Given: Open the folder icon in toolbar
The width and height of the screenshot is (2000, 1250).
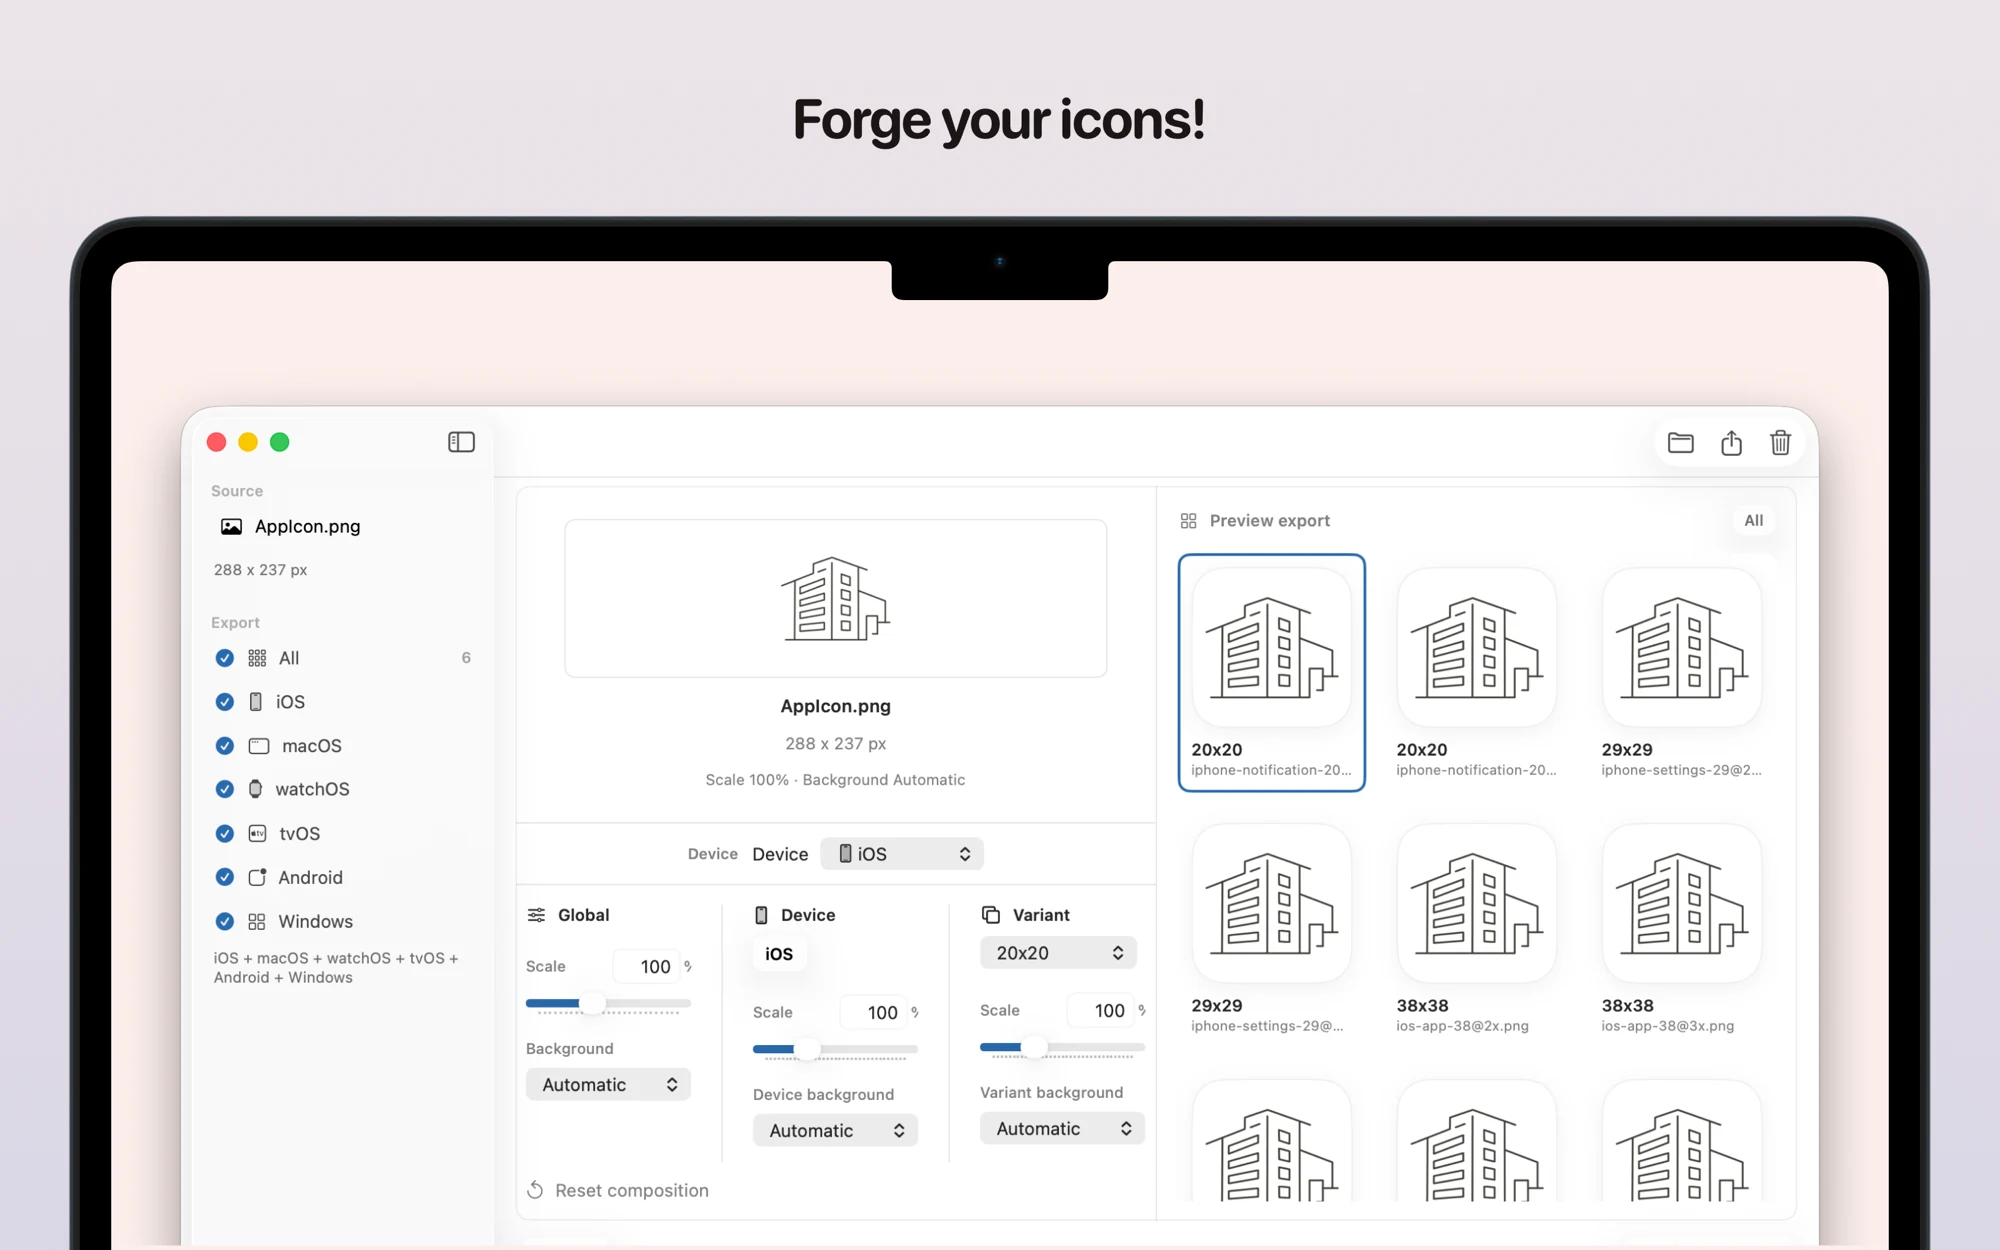Looking at the screenshot, I should [1681, 443].
